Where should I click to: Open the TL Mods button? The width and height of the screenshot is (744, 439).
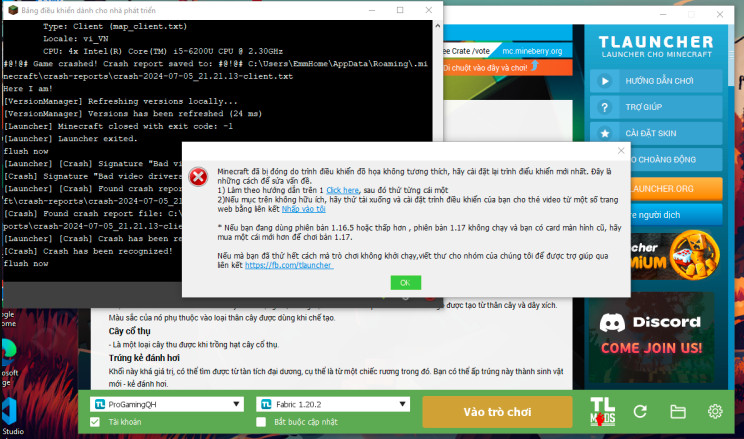(x=603, y=411)
